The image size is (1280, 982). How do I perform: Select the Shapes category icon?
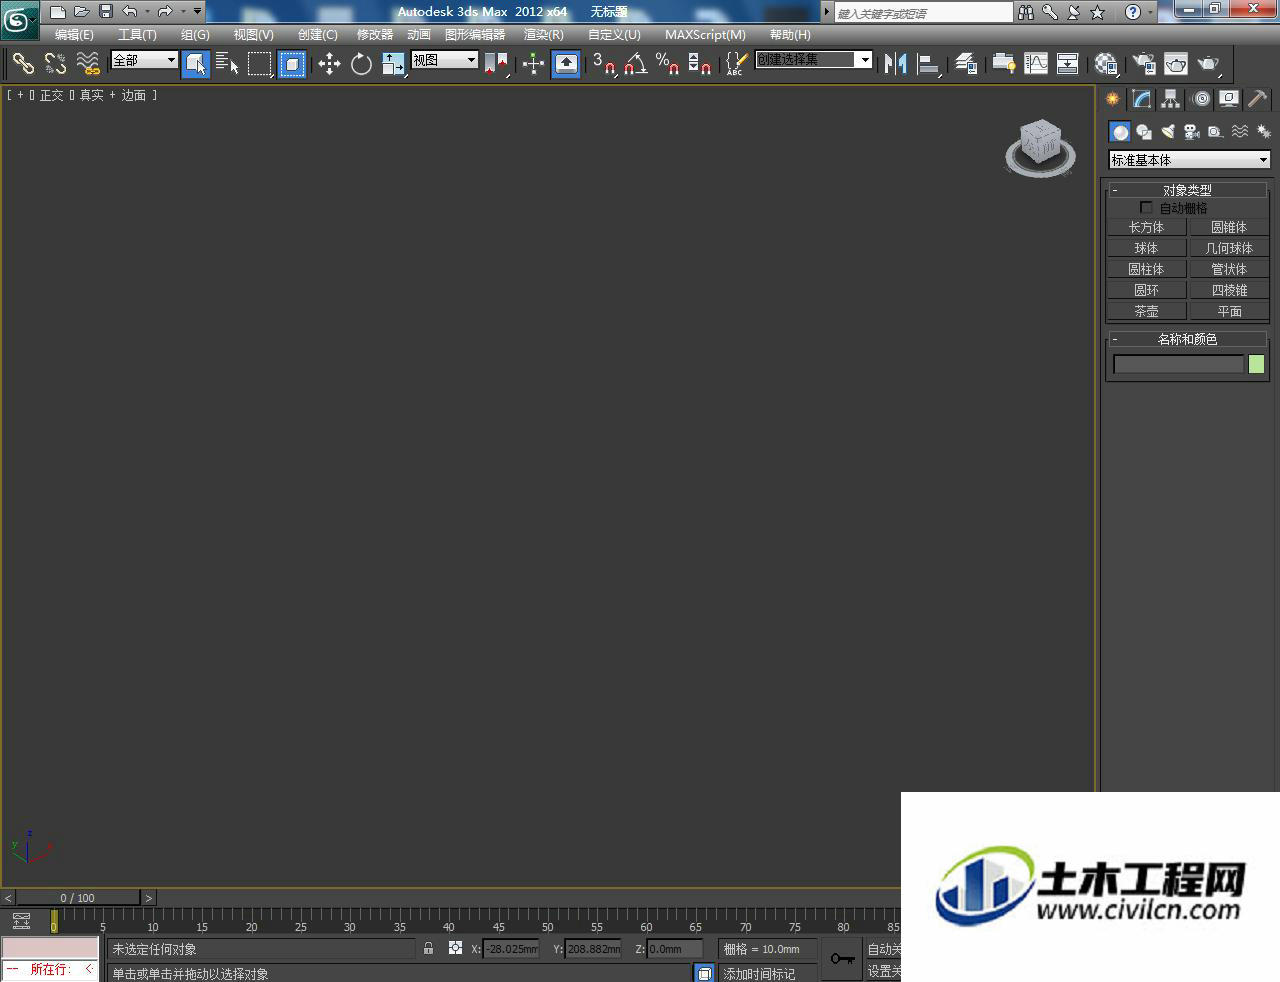pyautogui.click(x=1144, y=132)
